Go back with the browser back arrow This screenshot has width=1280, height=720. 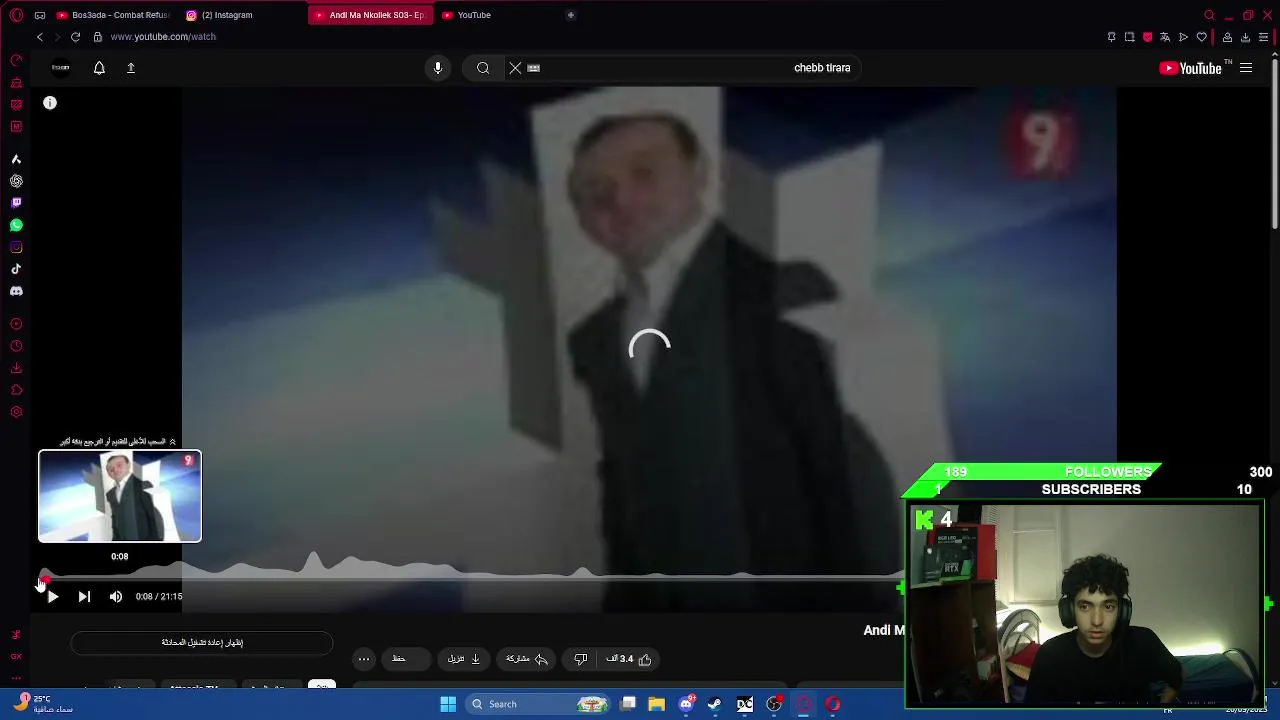40,37
